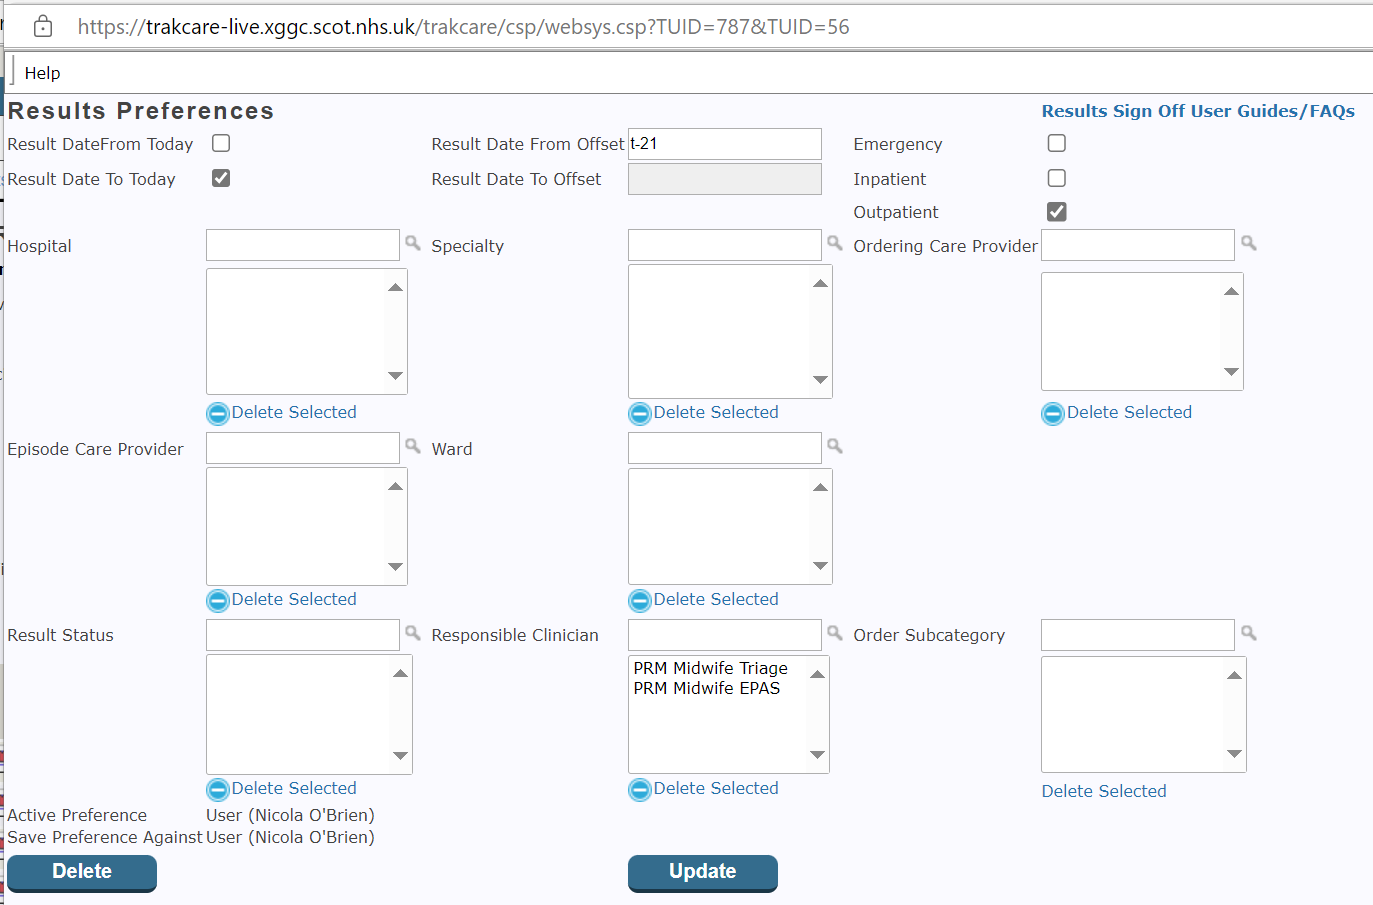Image resolution: width=1373 pixels, height=905 pixels.
Task: Tick the Emergency checkbox
Action: (1057, 144)
